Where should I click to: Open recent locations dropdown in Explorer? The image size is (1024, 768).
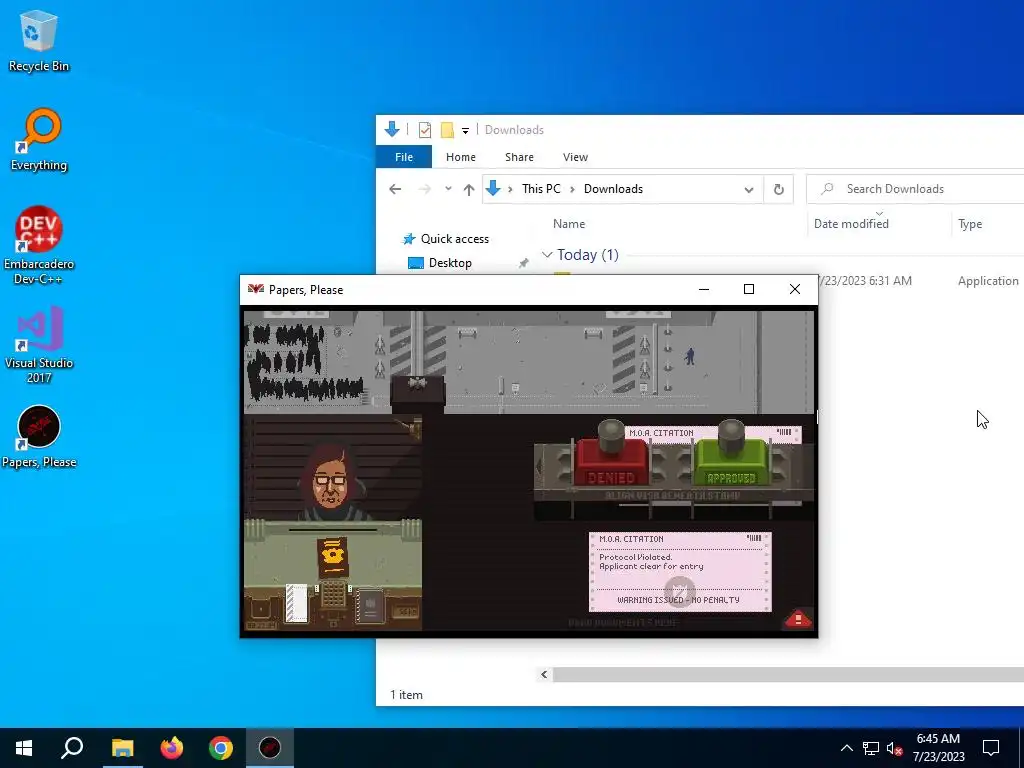click(x=448, y=189)
